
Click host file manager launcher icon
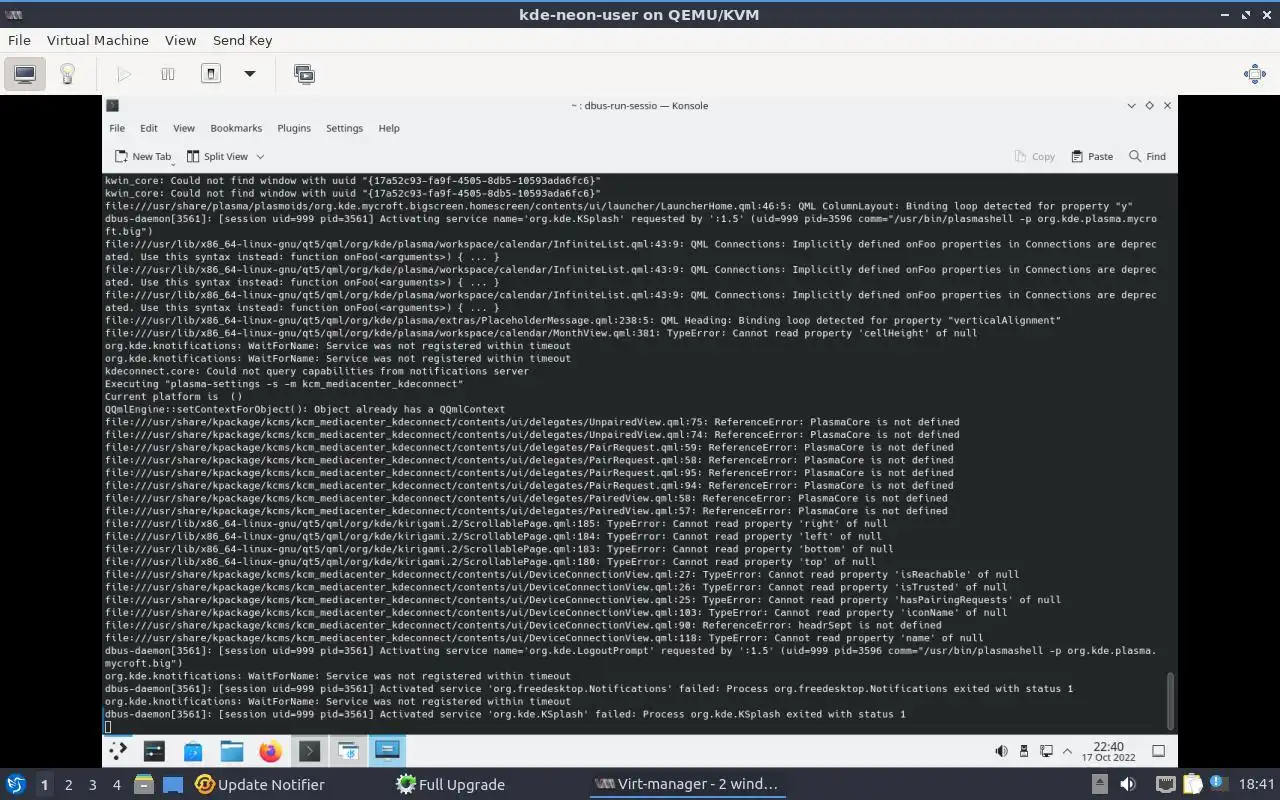(x=143, y=785)
